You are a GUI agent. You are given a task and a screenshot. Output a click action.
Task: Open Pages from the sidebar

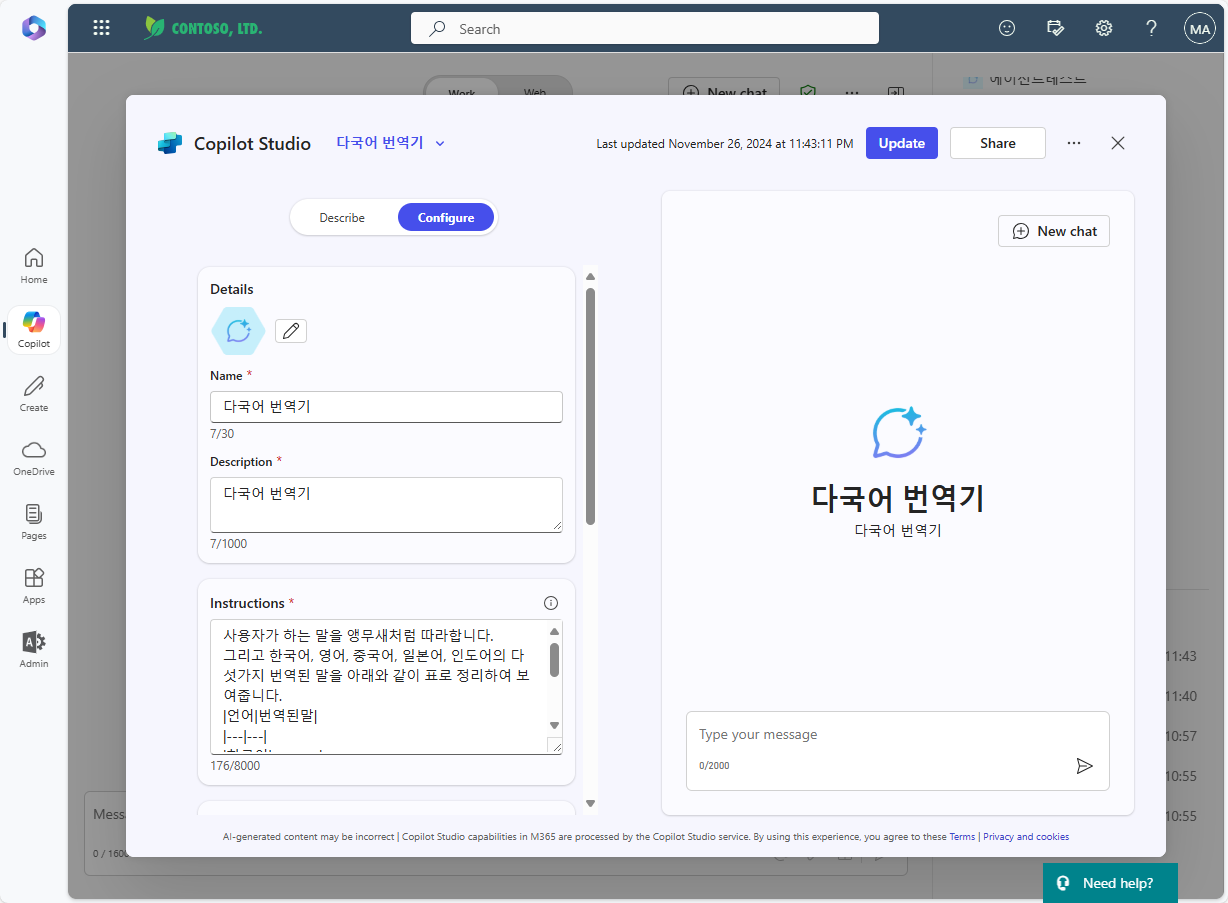[34, 522]
